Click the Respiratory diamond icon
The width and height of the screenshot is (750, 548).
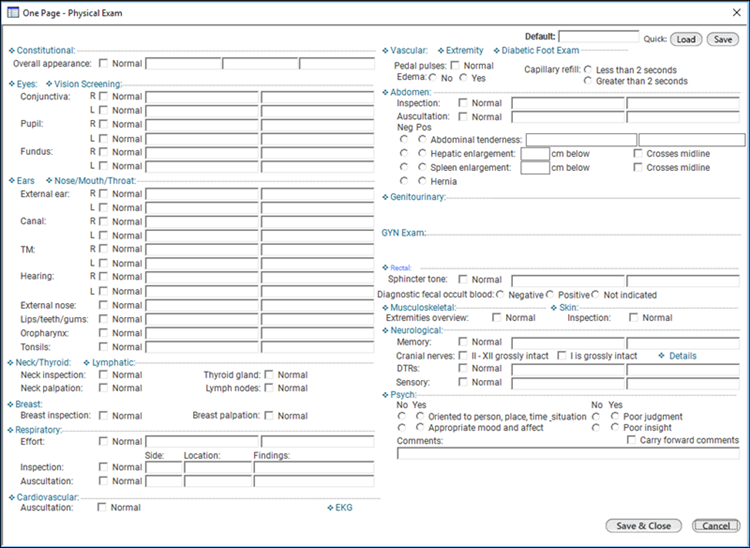tap(11, 430)
